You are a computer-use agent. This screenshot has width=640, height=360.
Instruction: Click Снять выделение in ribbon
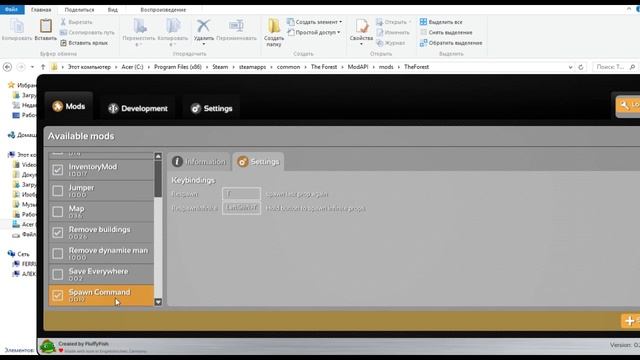pos(446,32)
